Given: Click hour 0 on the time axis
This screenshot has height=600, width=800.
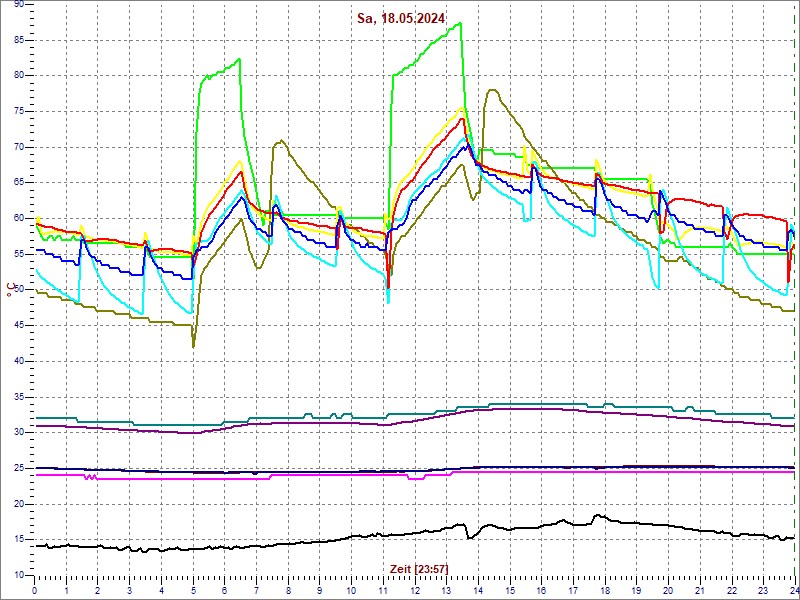Looking at the screenshot, I should click(x=34, y=590).
